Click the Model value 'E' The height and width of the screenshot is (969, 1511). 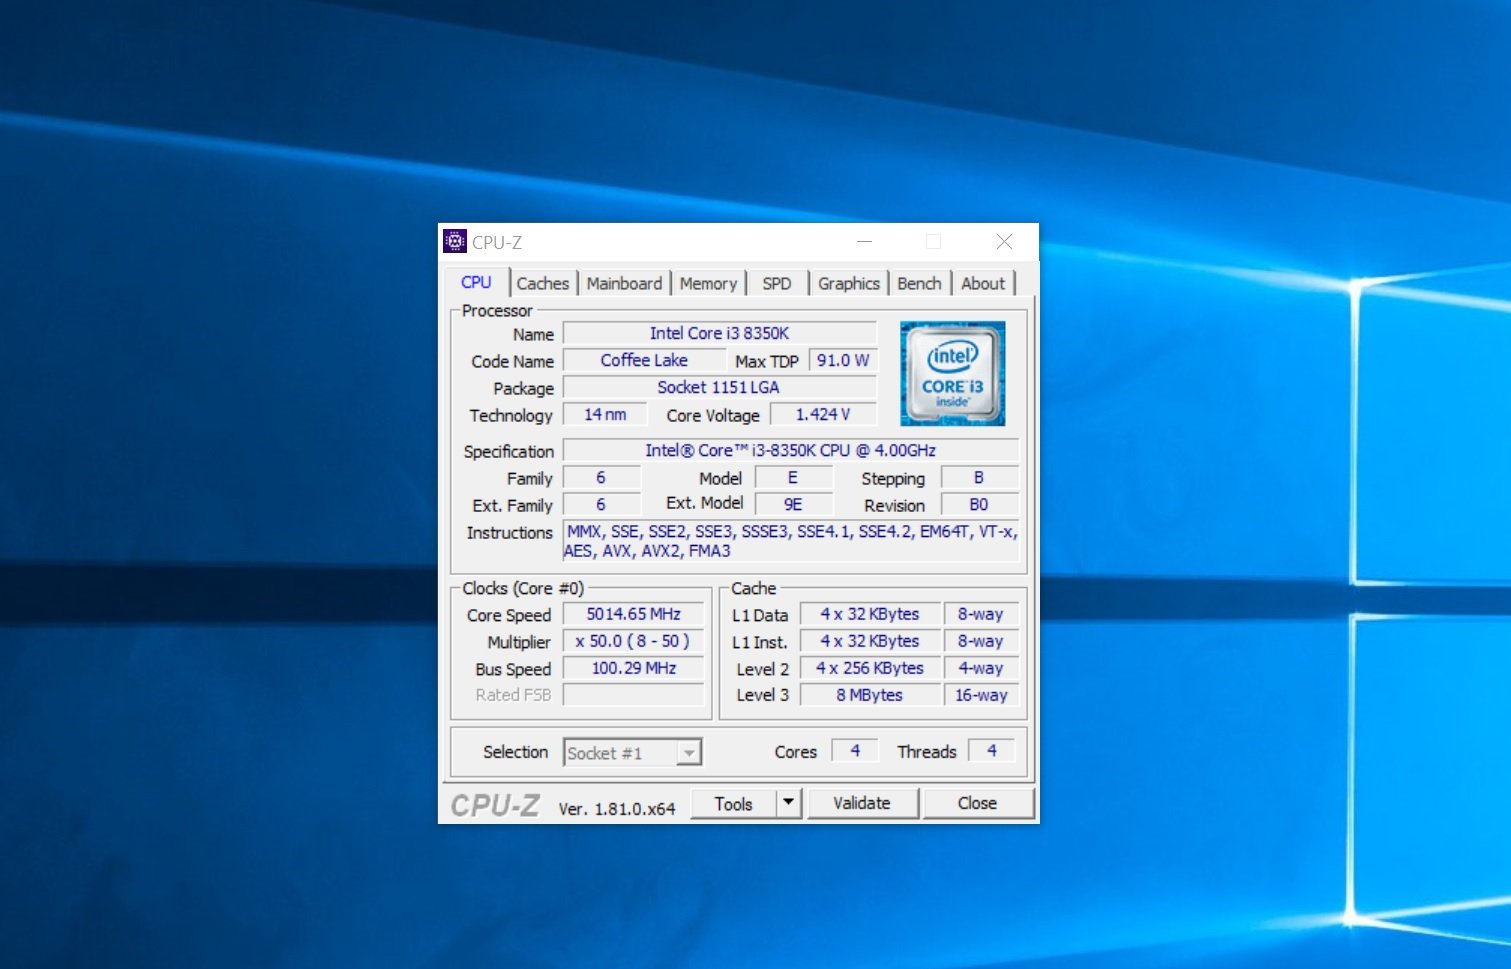coord(793,478)
